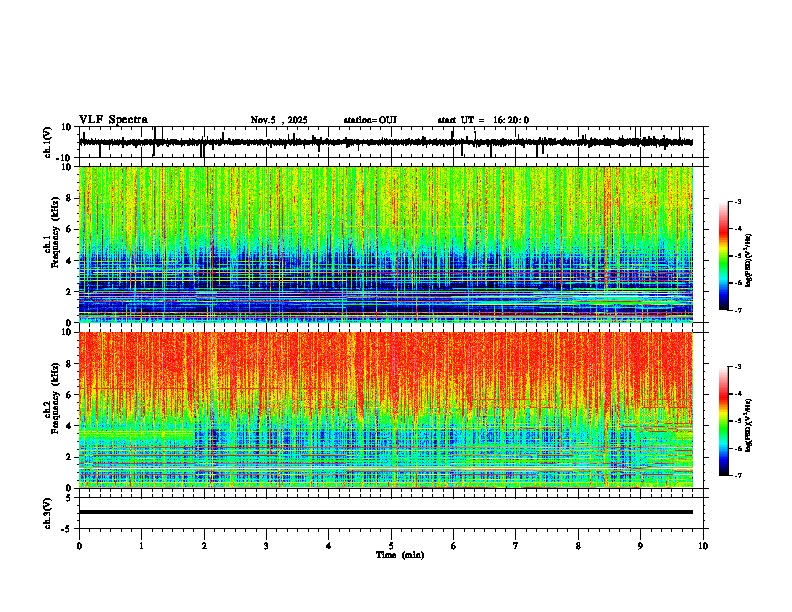The height and width of the screenshot is (612, 792).
Task: Click the "VLF Spectra" plot title
Action: (x=113, y=120)
